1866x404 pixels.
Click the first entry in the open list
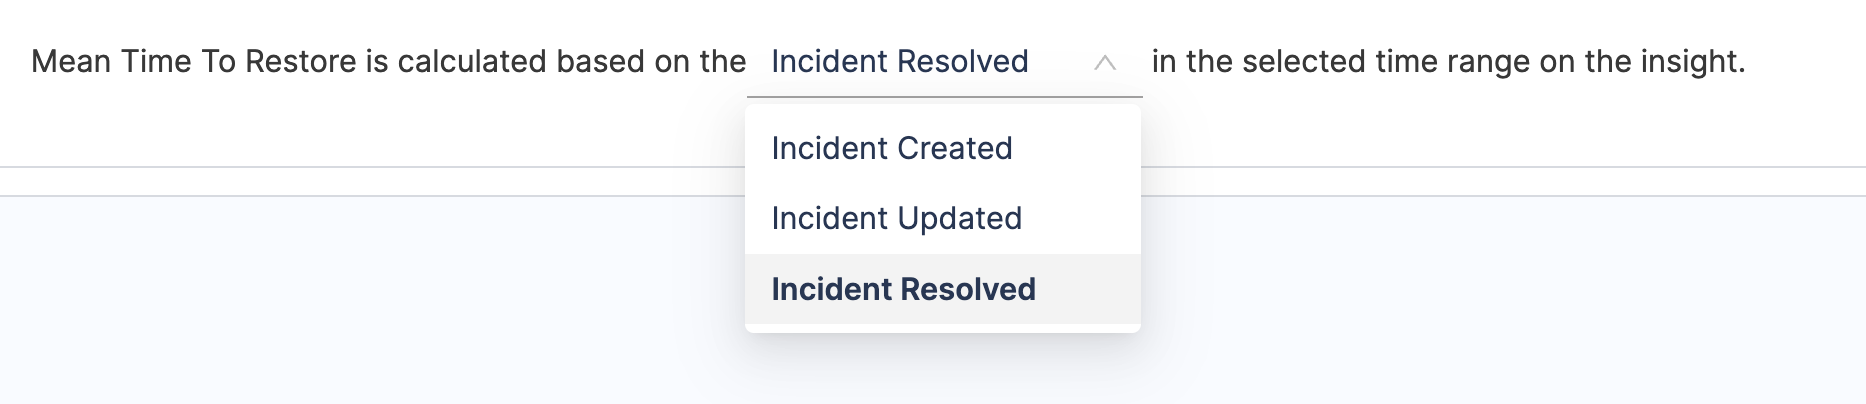coord(891,148)
